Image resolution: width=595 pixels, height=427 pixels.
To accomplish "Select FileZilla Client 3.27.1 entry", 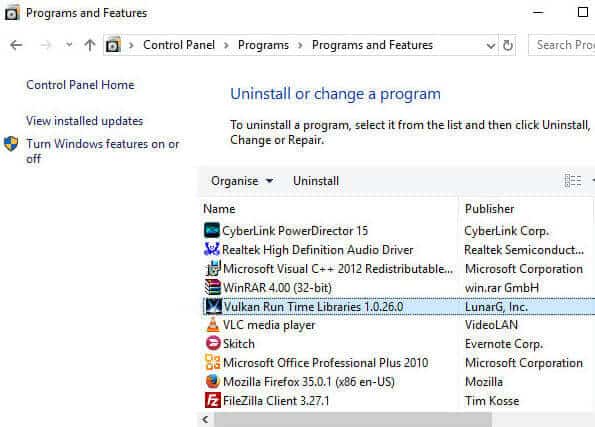I will click(276, 400).
